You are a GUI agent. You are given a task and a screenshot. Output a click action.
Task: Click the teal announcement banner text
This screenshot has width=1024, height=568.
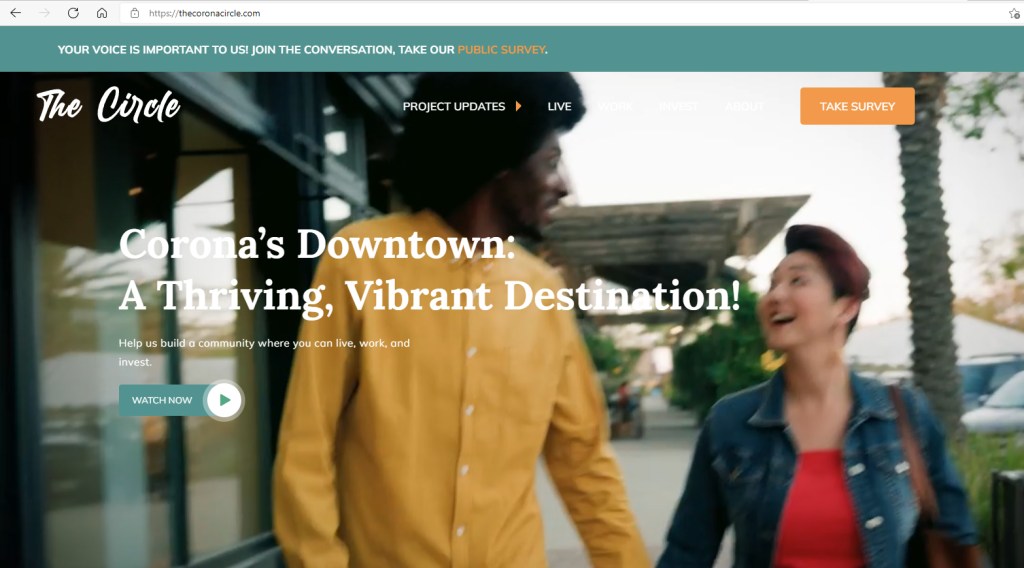pos(255,49)
